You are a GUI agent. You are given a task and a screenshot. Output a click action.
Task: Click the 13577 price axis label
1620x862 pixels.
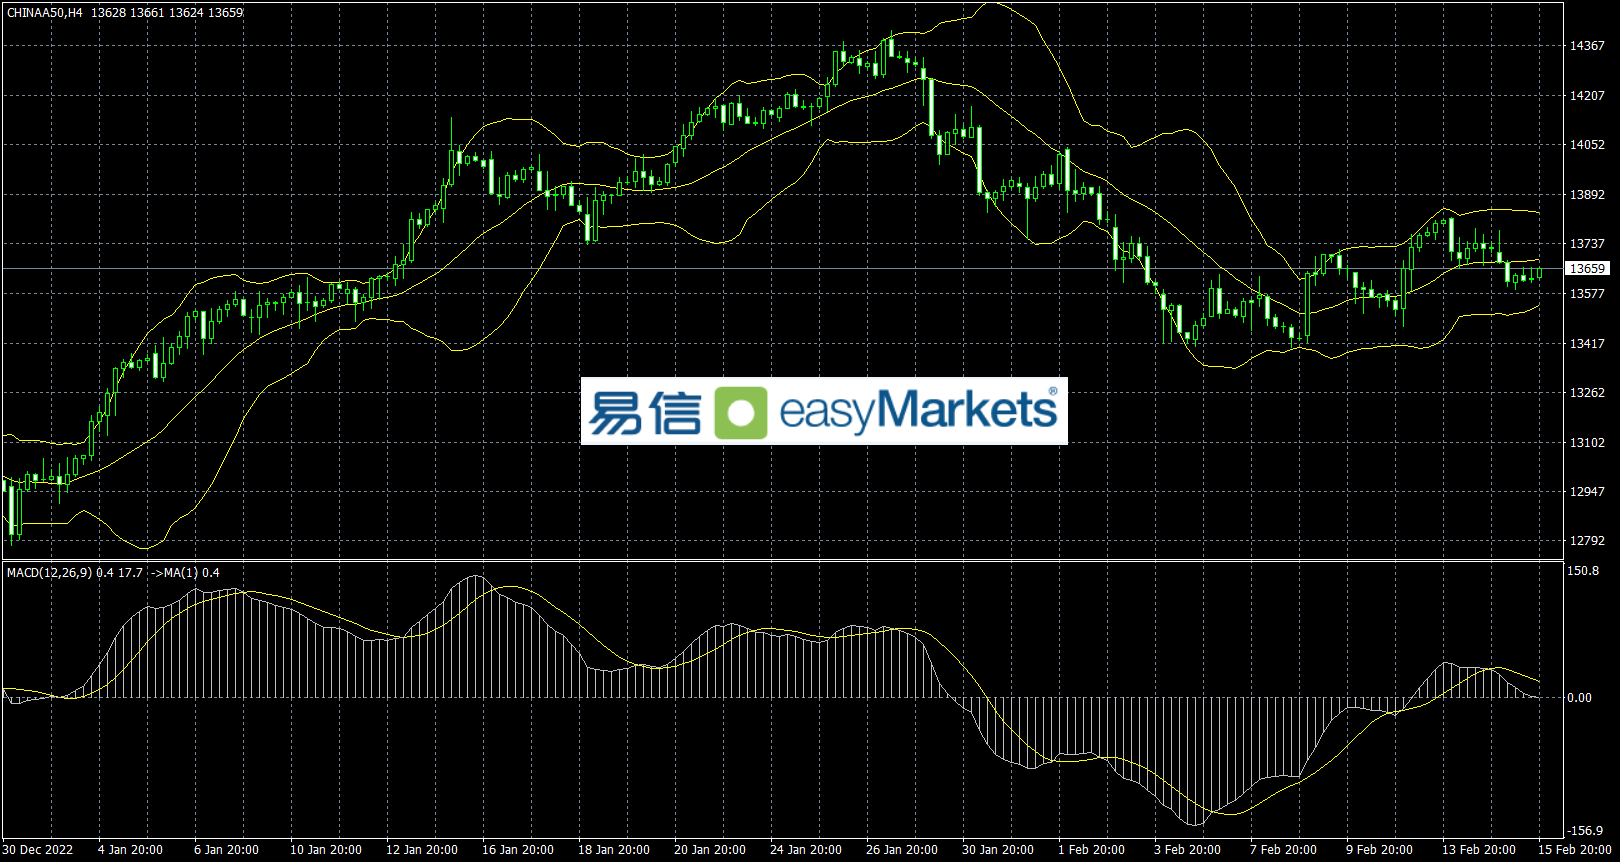1587,294
